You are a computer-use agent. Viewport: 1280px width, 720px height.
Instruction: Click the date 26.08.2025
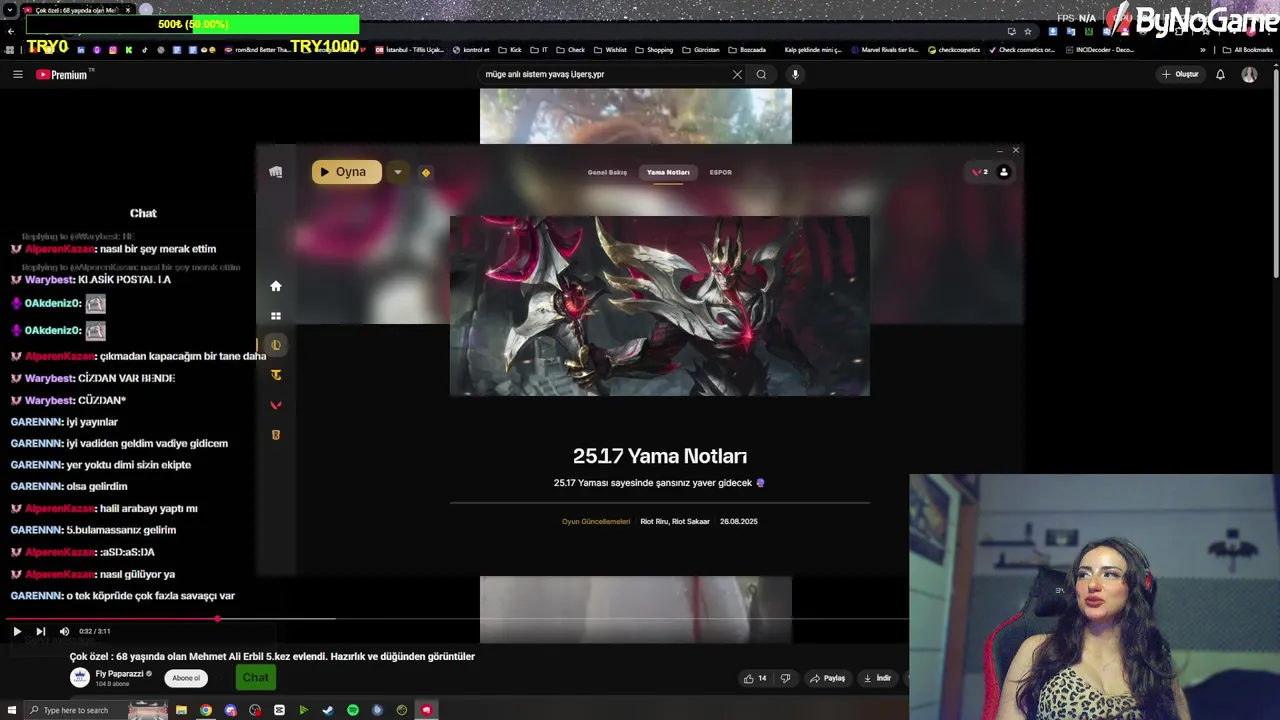click(x=739, y=521)
